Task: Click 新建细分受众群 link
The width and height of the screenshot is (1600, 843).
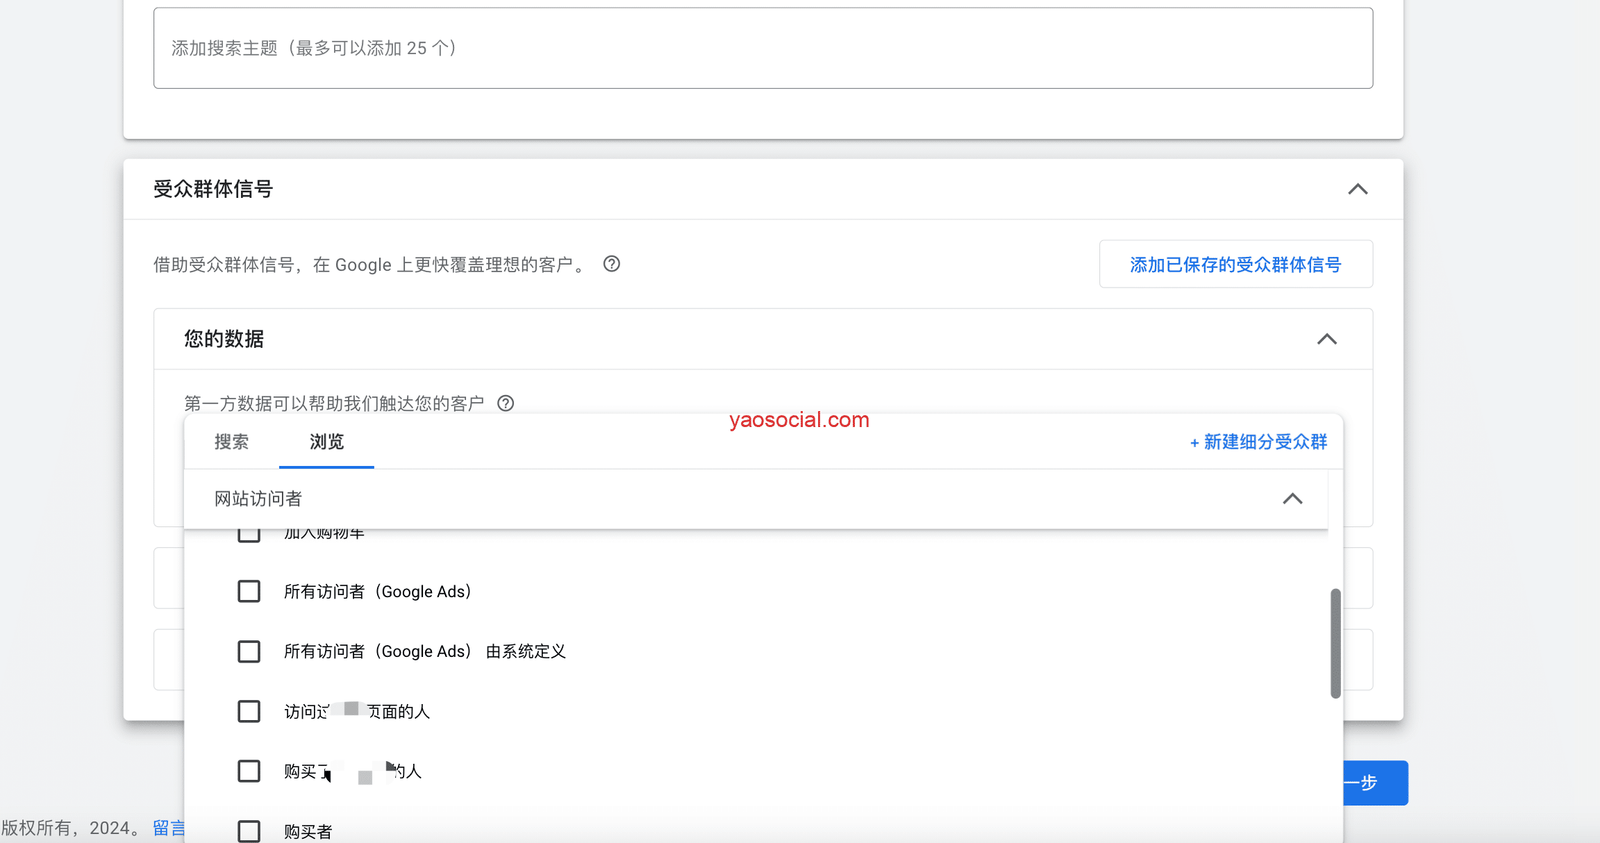Action: [1258, 442]
